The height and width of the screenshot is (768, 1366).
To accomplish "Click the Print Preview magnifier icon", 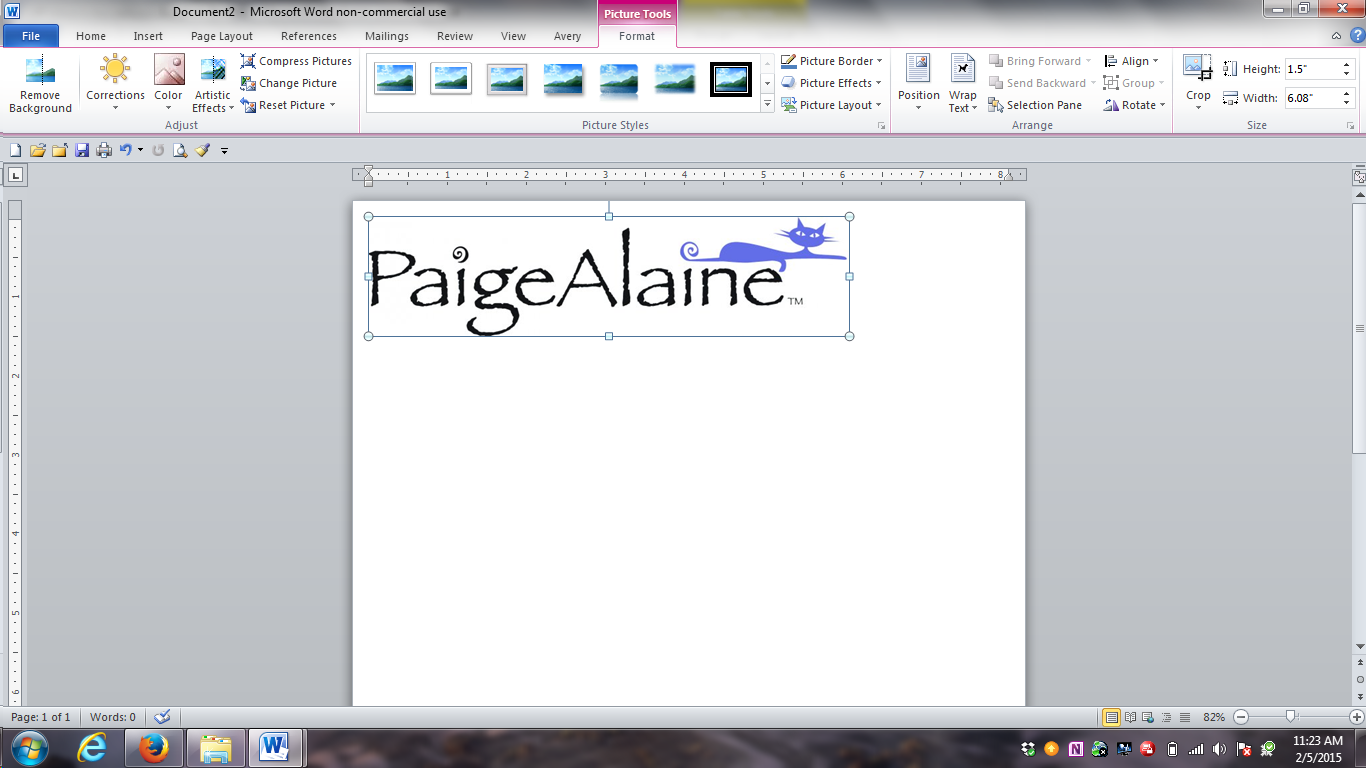I will pyautogui.click(x=180, y=150).
